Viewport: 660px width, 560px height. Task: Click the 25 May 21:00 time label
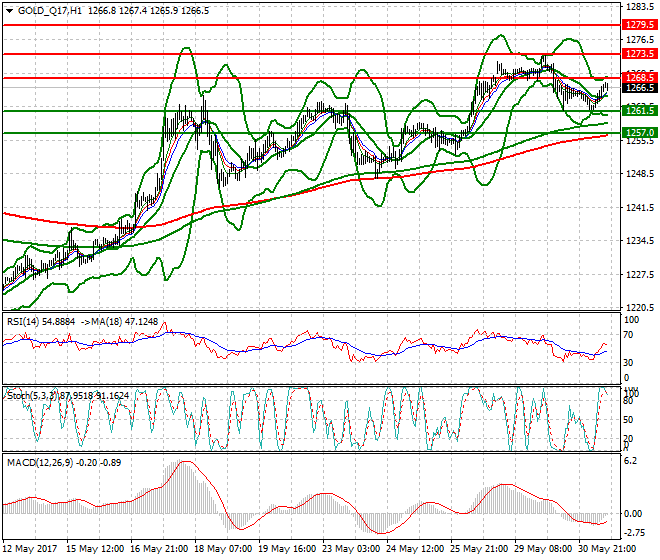click(480, 549)
